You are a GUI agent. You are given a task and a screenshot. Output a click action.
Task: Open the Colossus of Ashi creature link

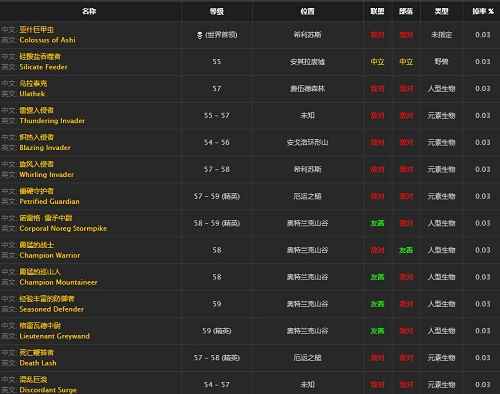[x=47, y=40]
